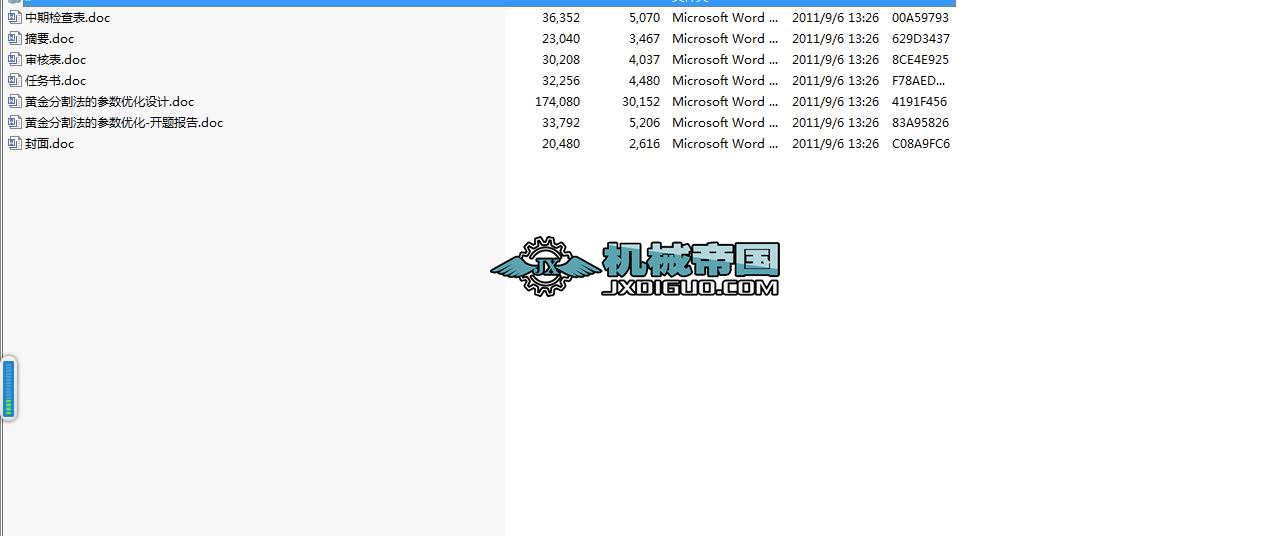Click the 2011/9/6 13:26 date in 任务书.doc row
1273x536 pixels.
[x=836, y=81]
